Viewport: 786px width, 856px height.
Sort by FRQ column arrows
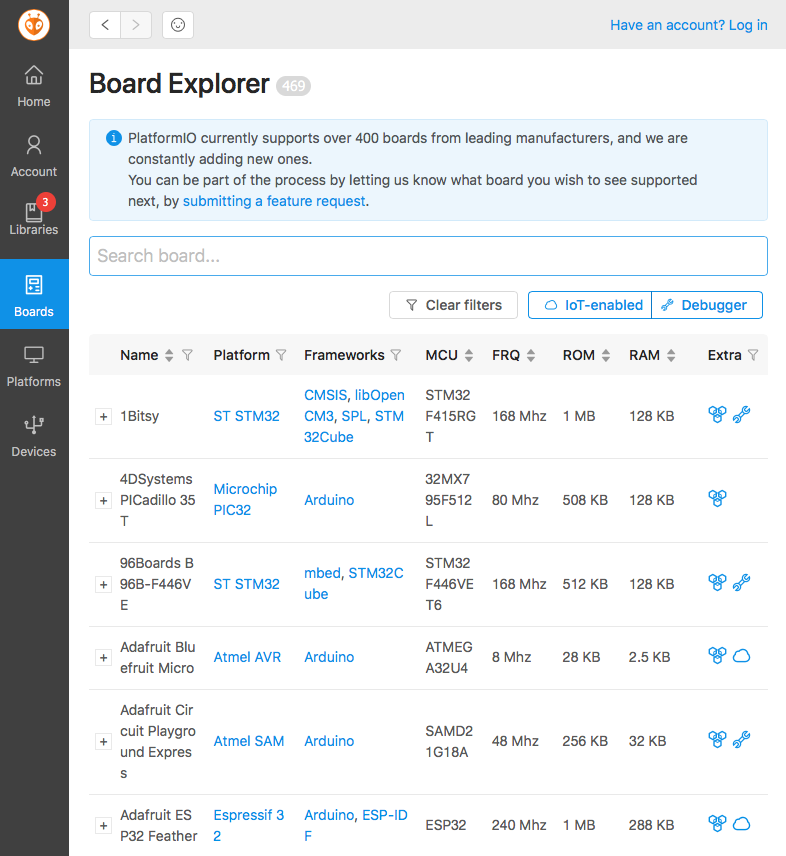click(531, 355)
